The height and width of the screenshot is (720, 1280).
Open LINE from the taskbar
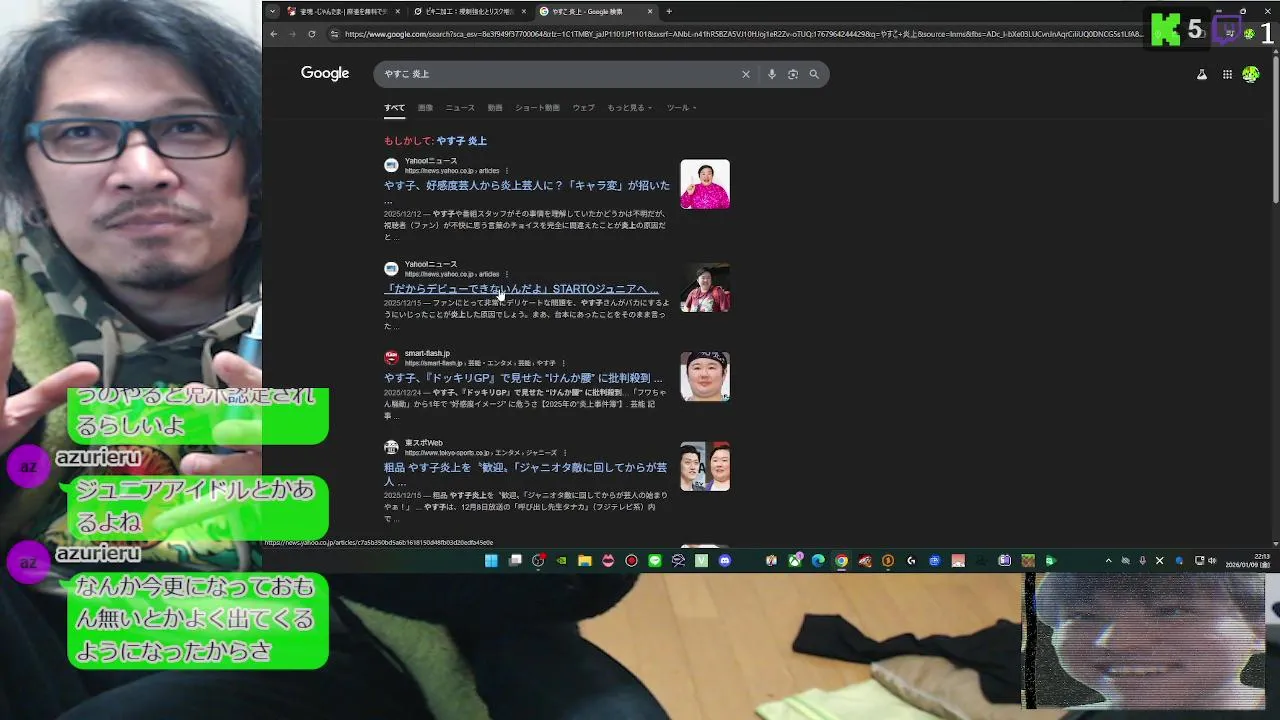(655, 561)
